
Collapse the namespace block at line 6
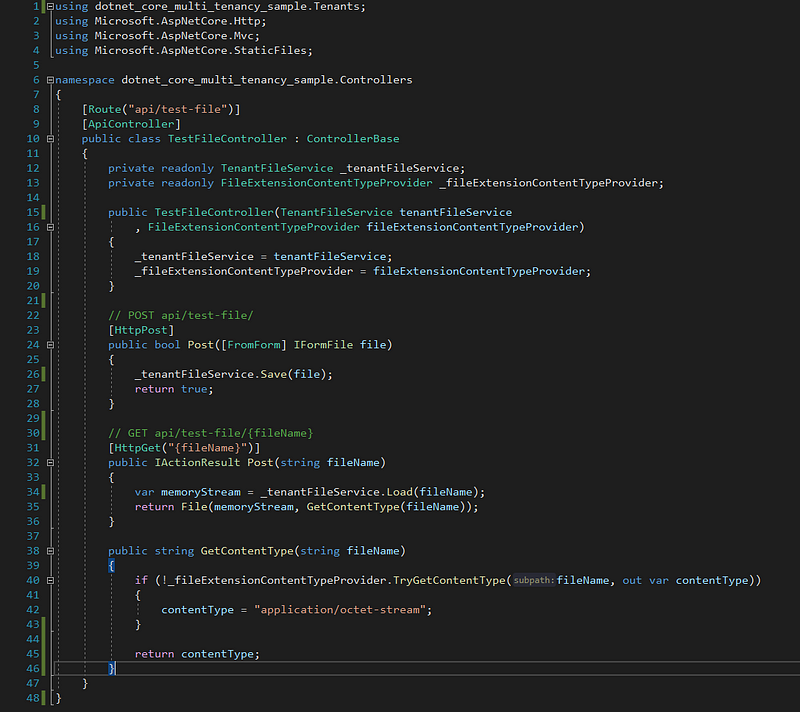pyautogui.click(x=51, y=80)
